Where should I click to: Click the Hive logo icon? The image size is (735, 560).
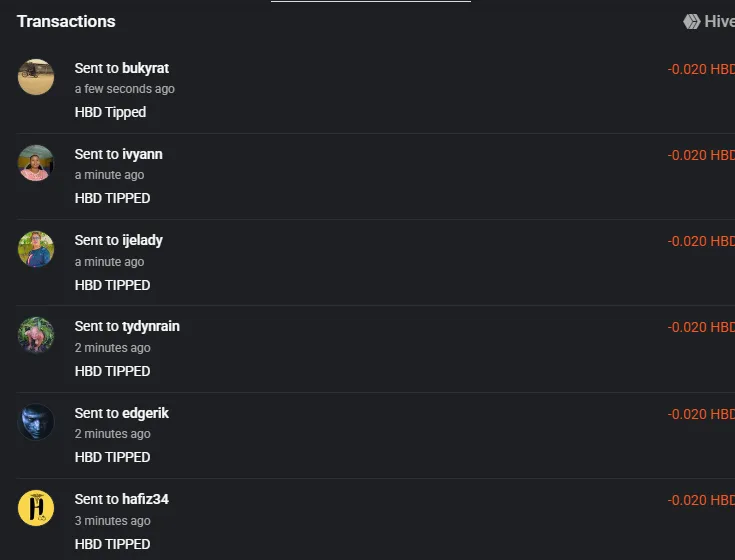[692, 22]
